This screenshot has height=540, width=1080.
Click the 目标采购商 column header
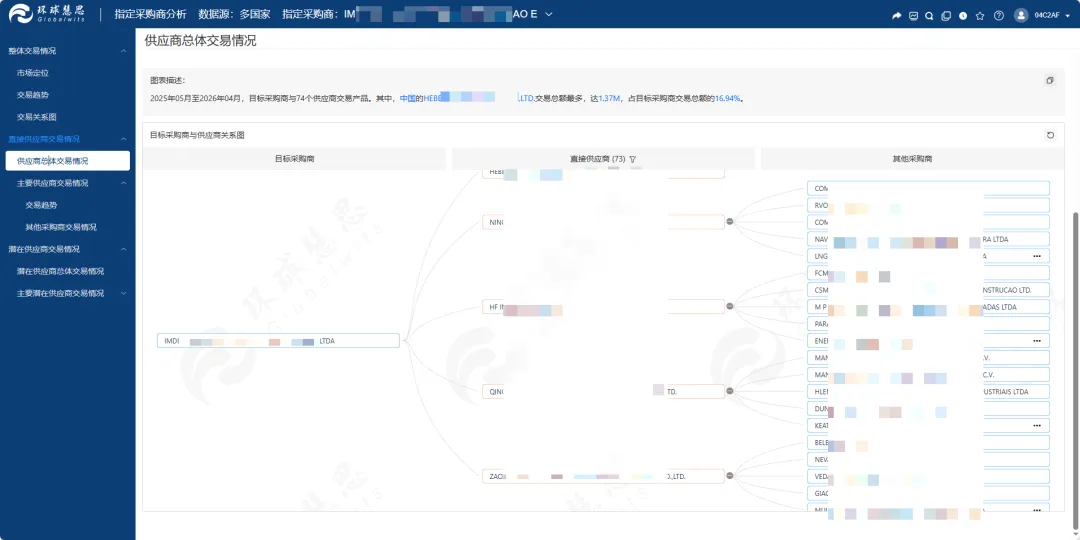(295, 159)
